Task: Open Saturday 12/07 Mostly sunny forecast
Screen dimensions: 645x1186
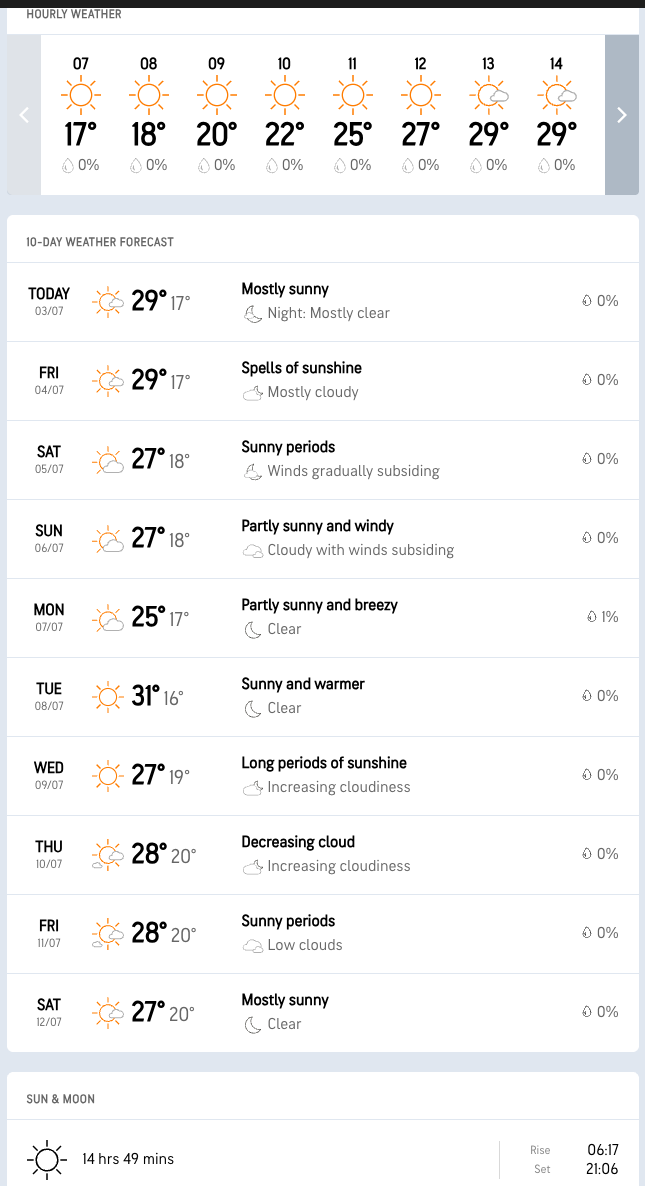Action: [x=322, y=1012]
